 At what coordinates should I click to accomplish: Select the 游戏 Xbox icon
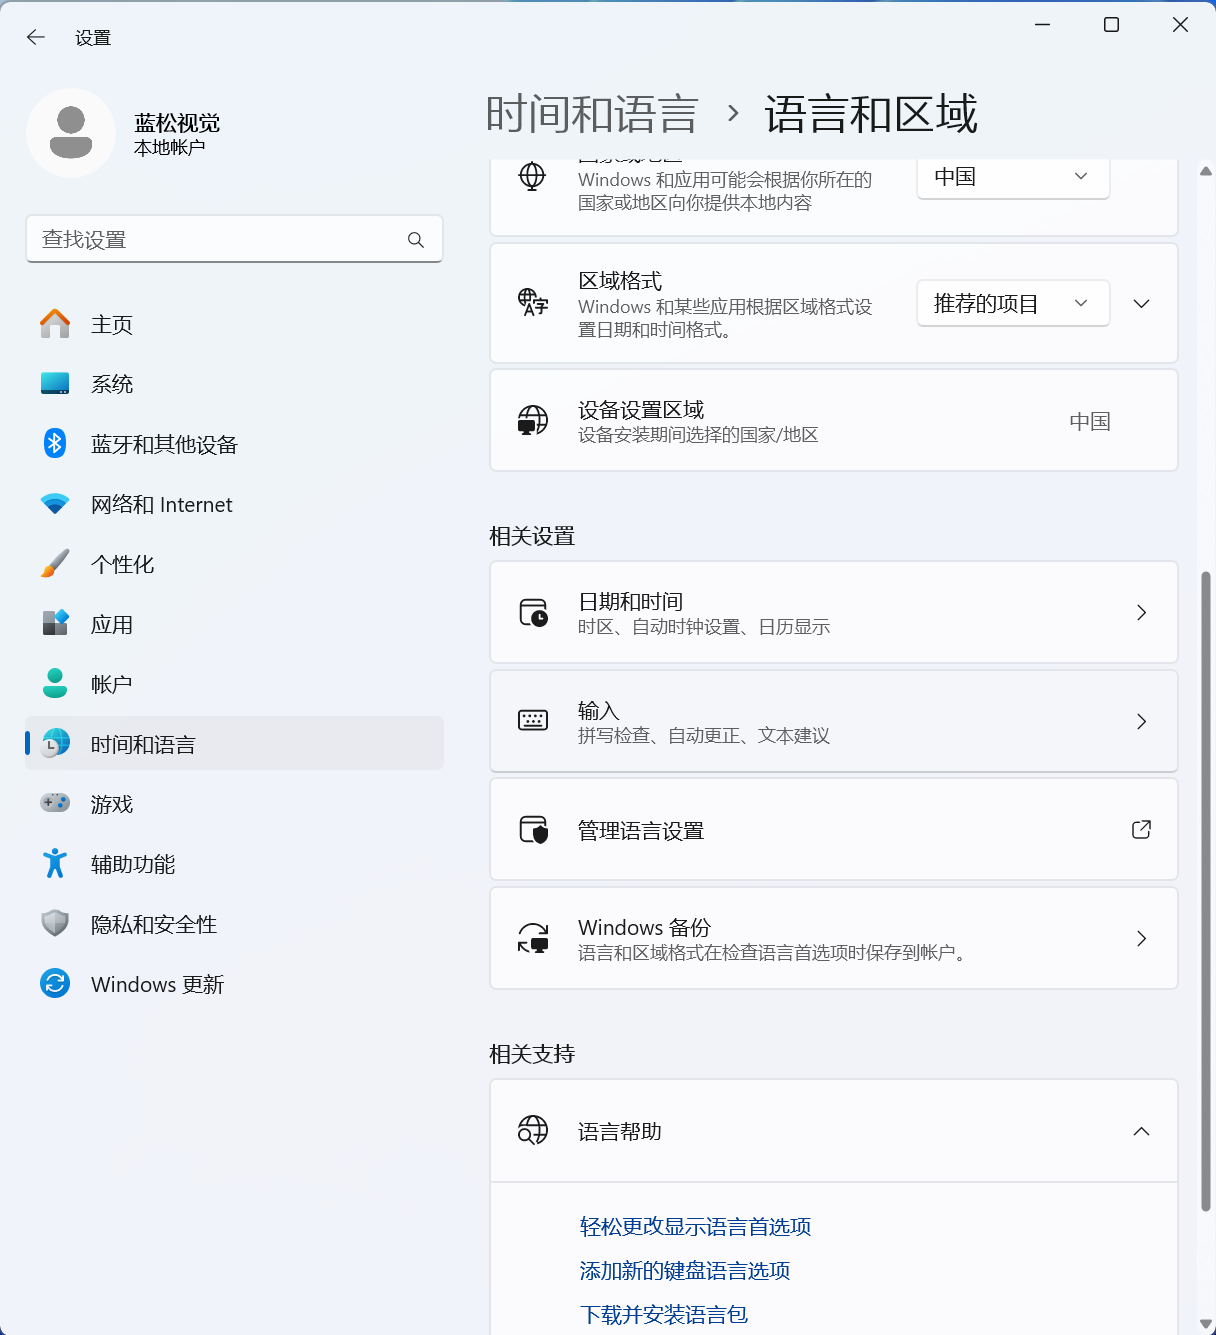55,803
